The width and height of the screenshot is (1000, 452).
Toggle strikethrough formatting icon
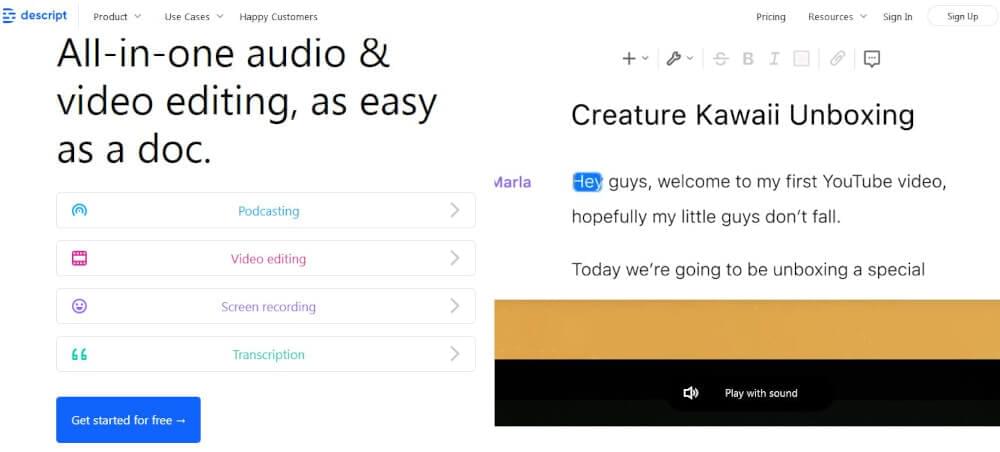[721, 59]
